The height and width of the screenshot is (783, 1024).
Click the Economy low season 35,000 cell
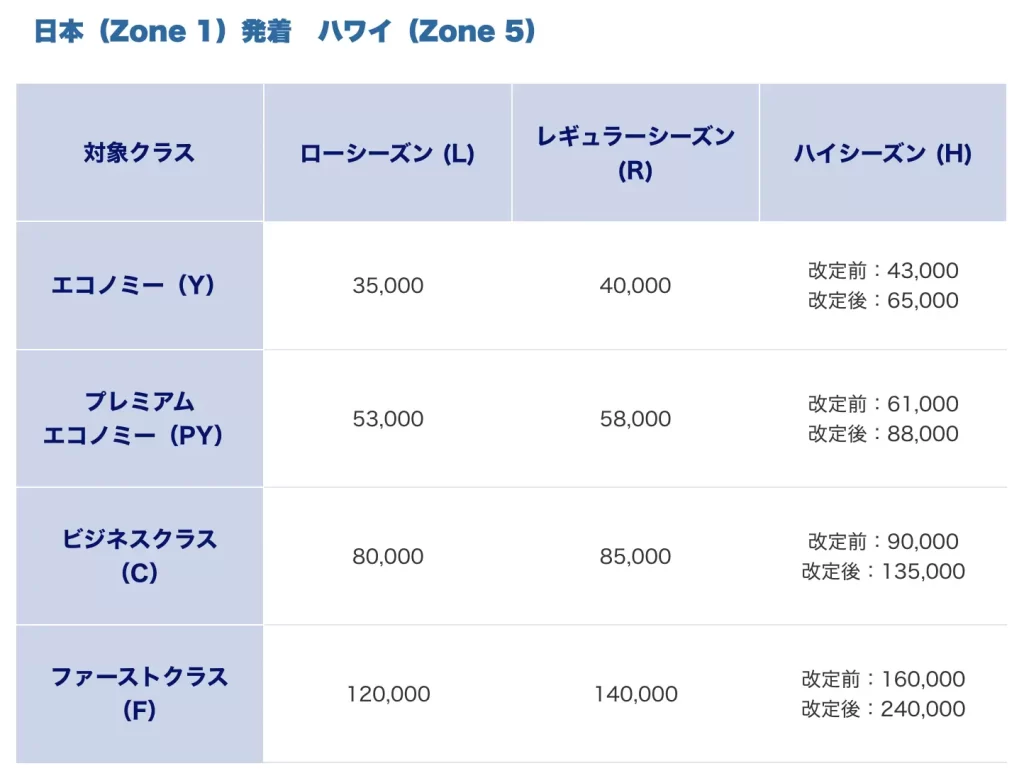coord(388,286)
